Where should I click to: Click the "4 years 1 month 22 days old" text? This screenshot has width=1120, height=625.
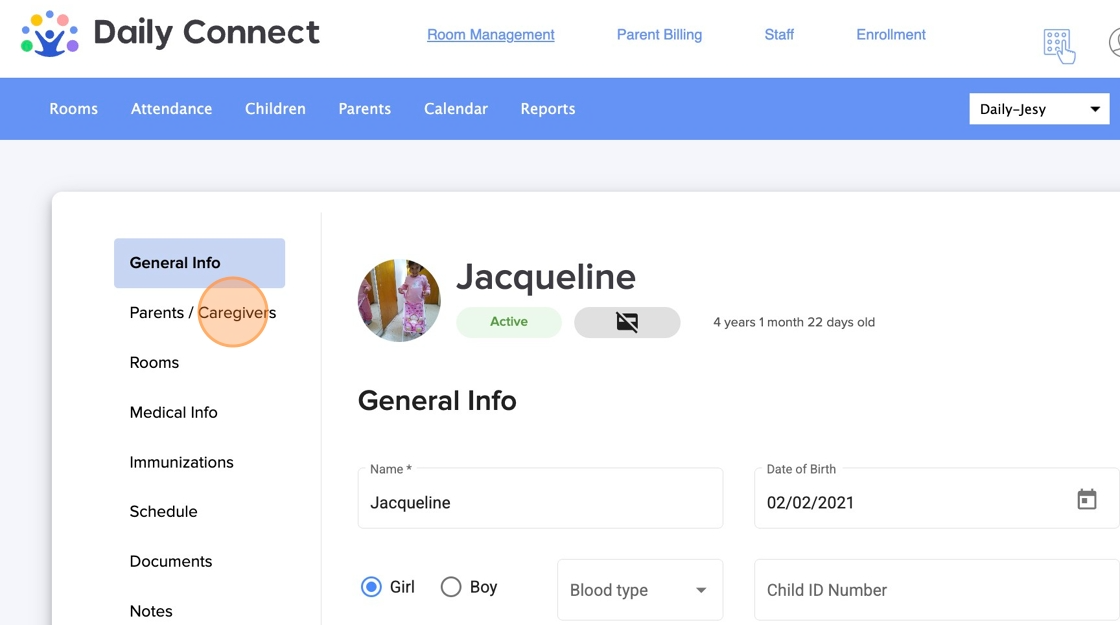[x=794, y=322]
